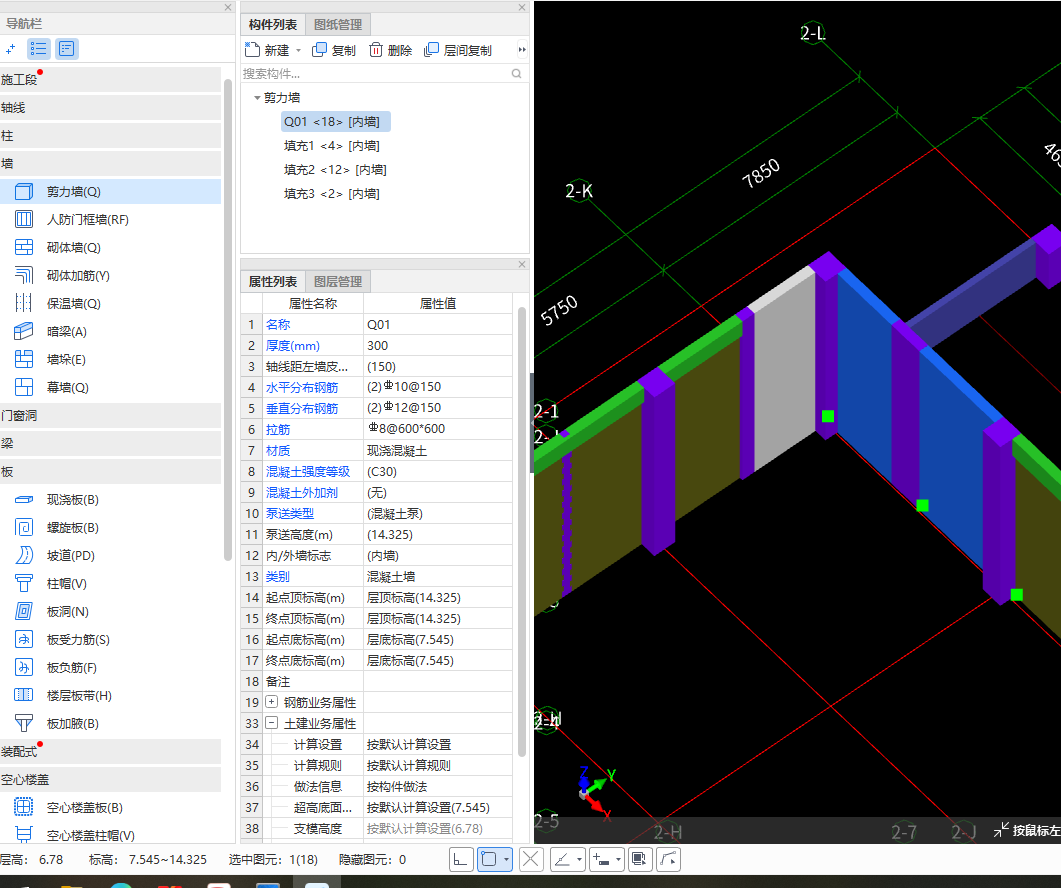Expand the 钢筋业务属性 property group
Screen dimensions: 1061x888
tap(271, 702)
